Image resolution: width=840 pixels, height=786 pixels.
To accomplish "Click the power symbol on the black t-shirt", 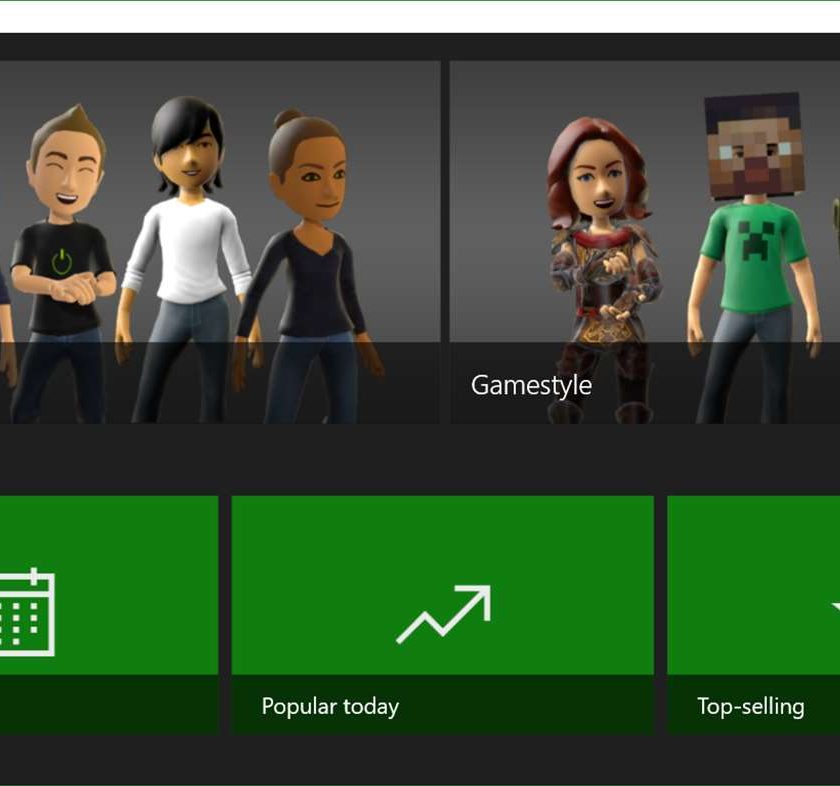I will 62,262.
